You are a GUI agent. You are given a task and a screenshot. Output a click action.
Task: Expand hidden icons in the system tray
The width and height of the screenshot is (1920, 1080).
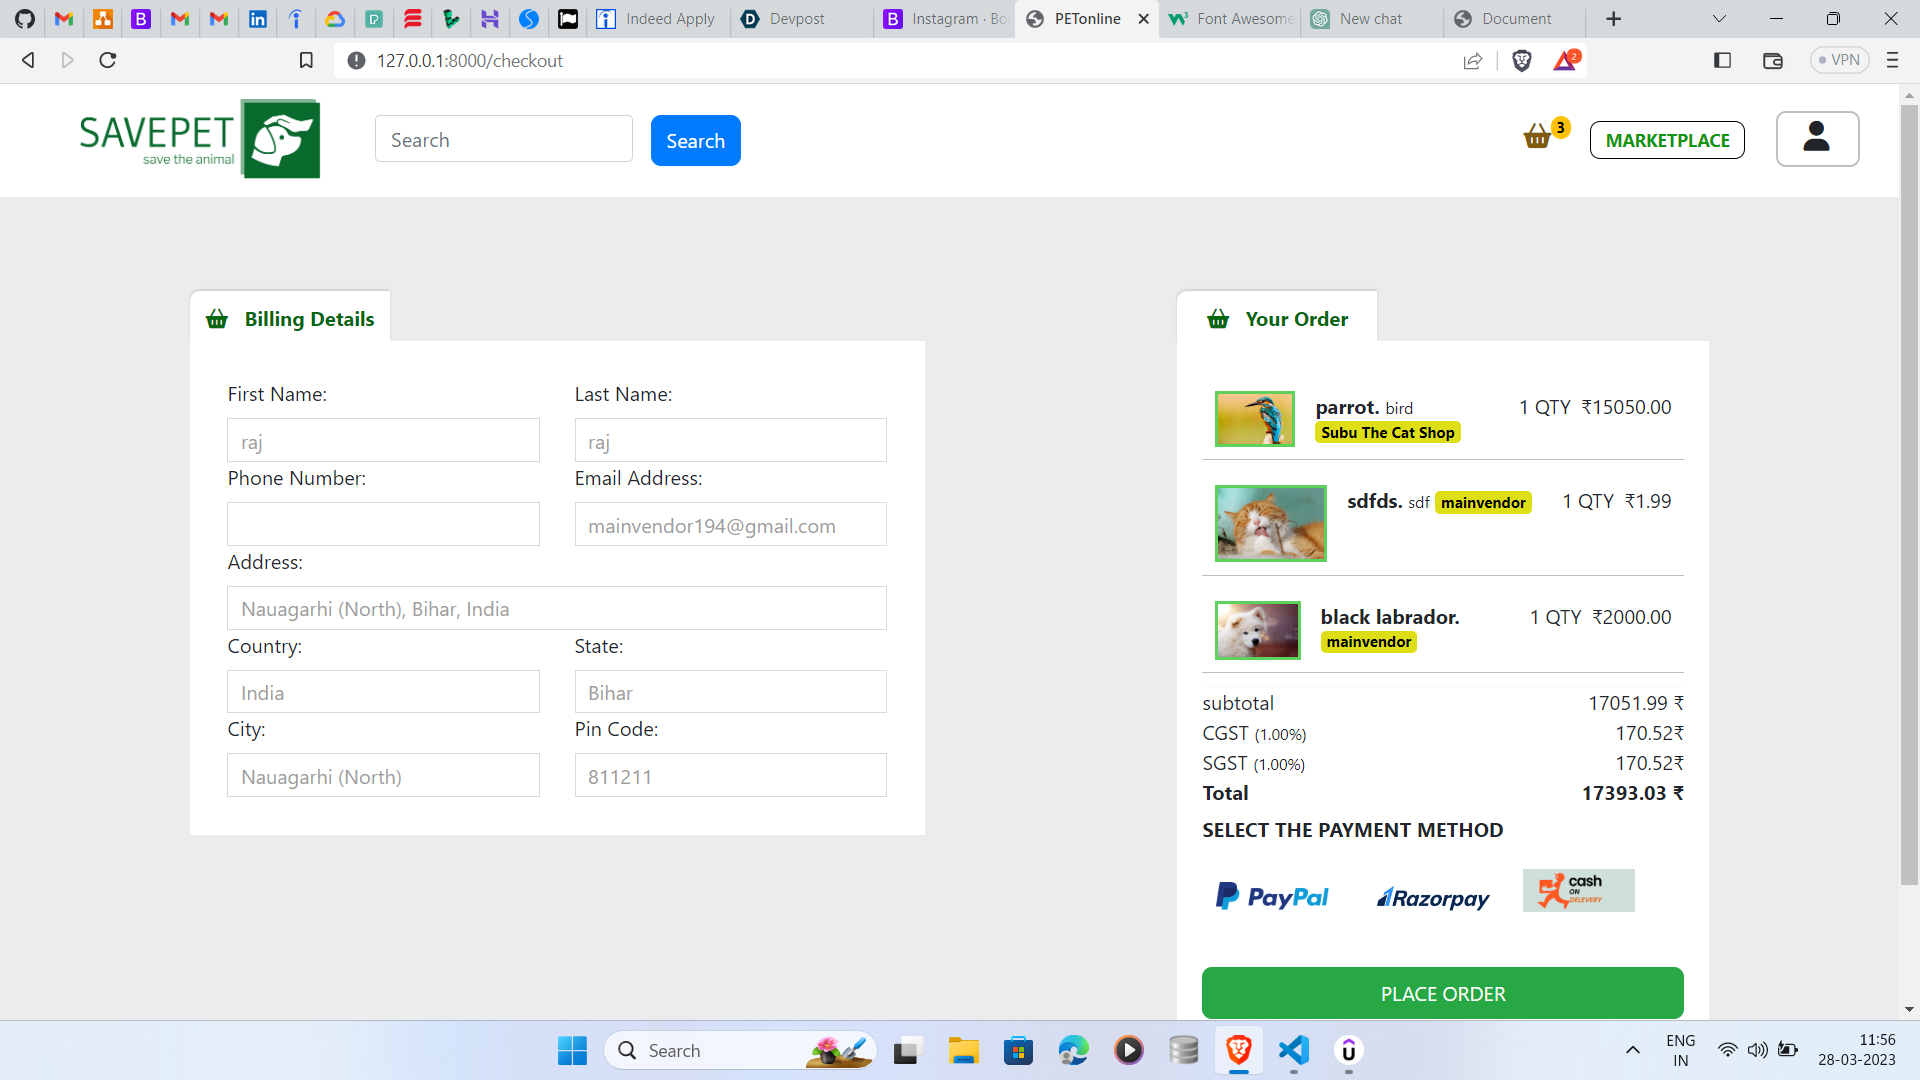pyautogui.click(x=1632, y=1050)
